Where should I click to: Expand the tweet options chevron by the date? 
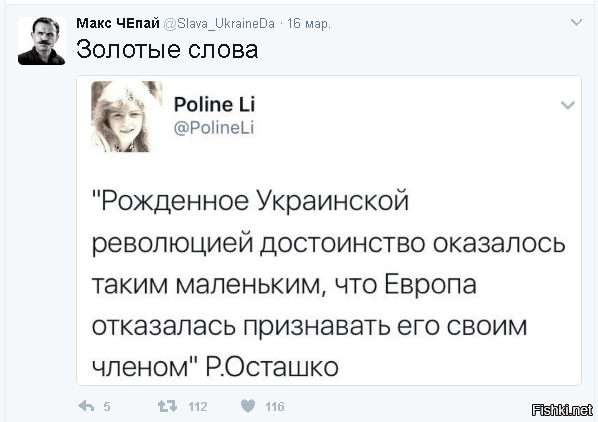point(576,22)
